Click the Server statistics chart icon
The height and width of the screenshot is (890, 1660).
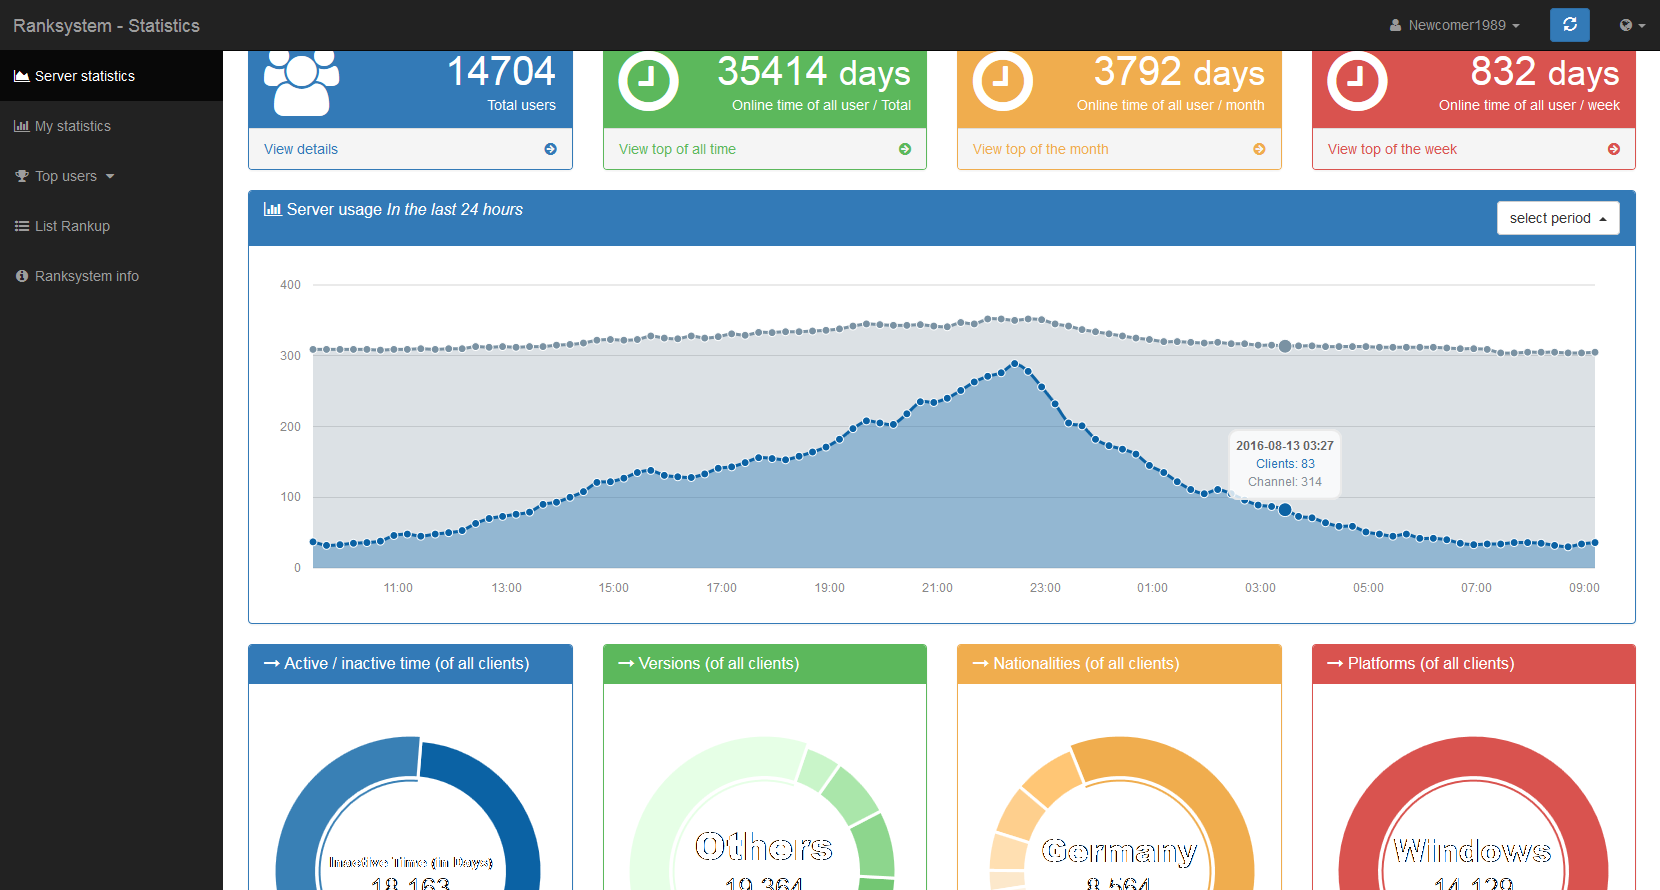click(21, 76)
